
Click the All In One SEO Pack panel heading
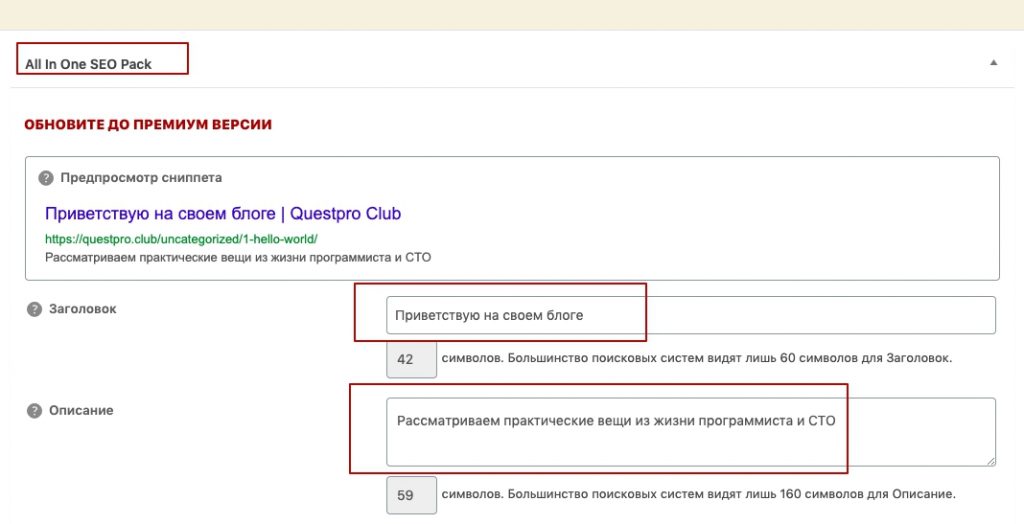(88, 64)
